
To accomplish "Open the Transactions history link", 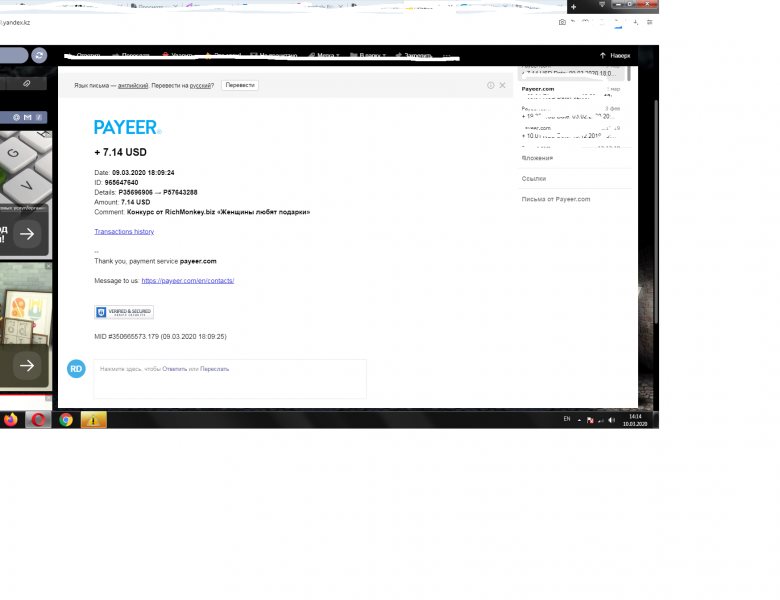I will (x=124, y=231).
